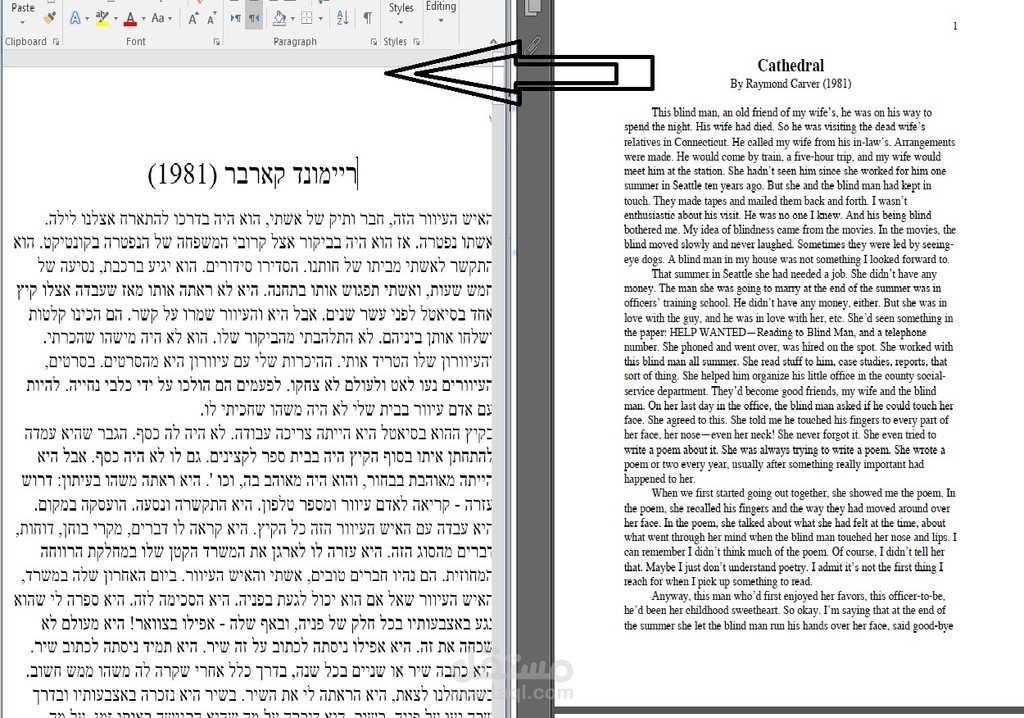Click the PDF line starting 'This blind man, an old friend'
The height and width of the screenshot is (718, 1024).
click(x=792, y=112)
